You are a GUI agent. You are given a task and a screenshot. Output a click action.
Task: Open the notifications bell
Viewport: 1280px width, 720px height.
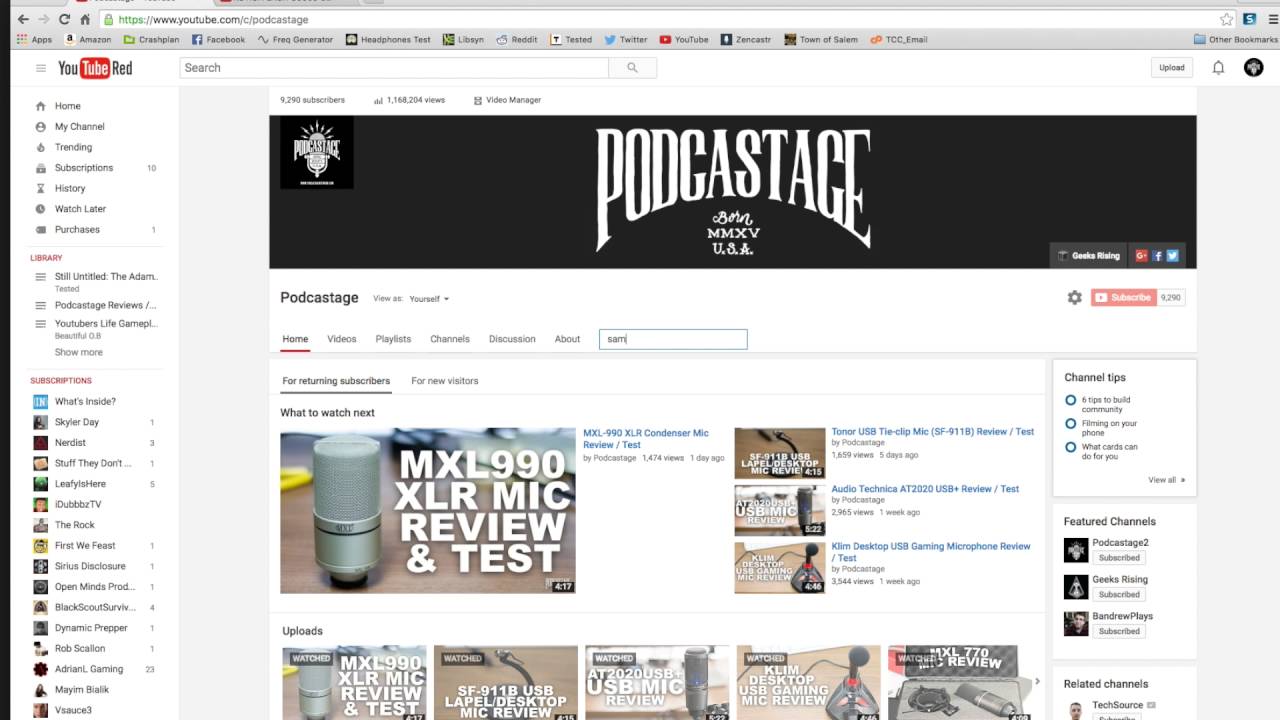pos(1218,68)
